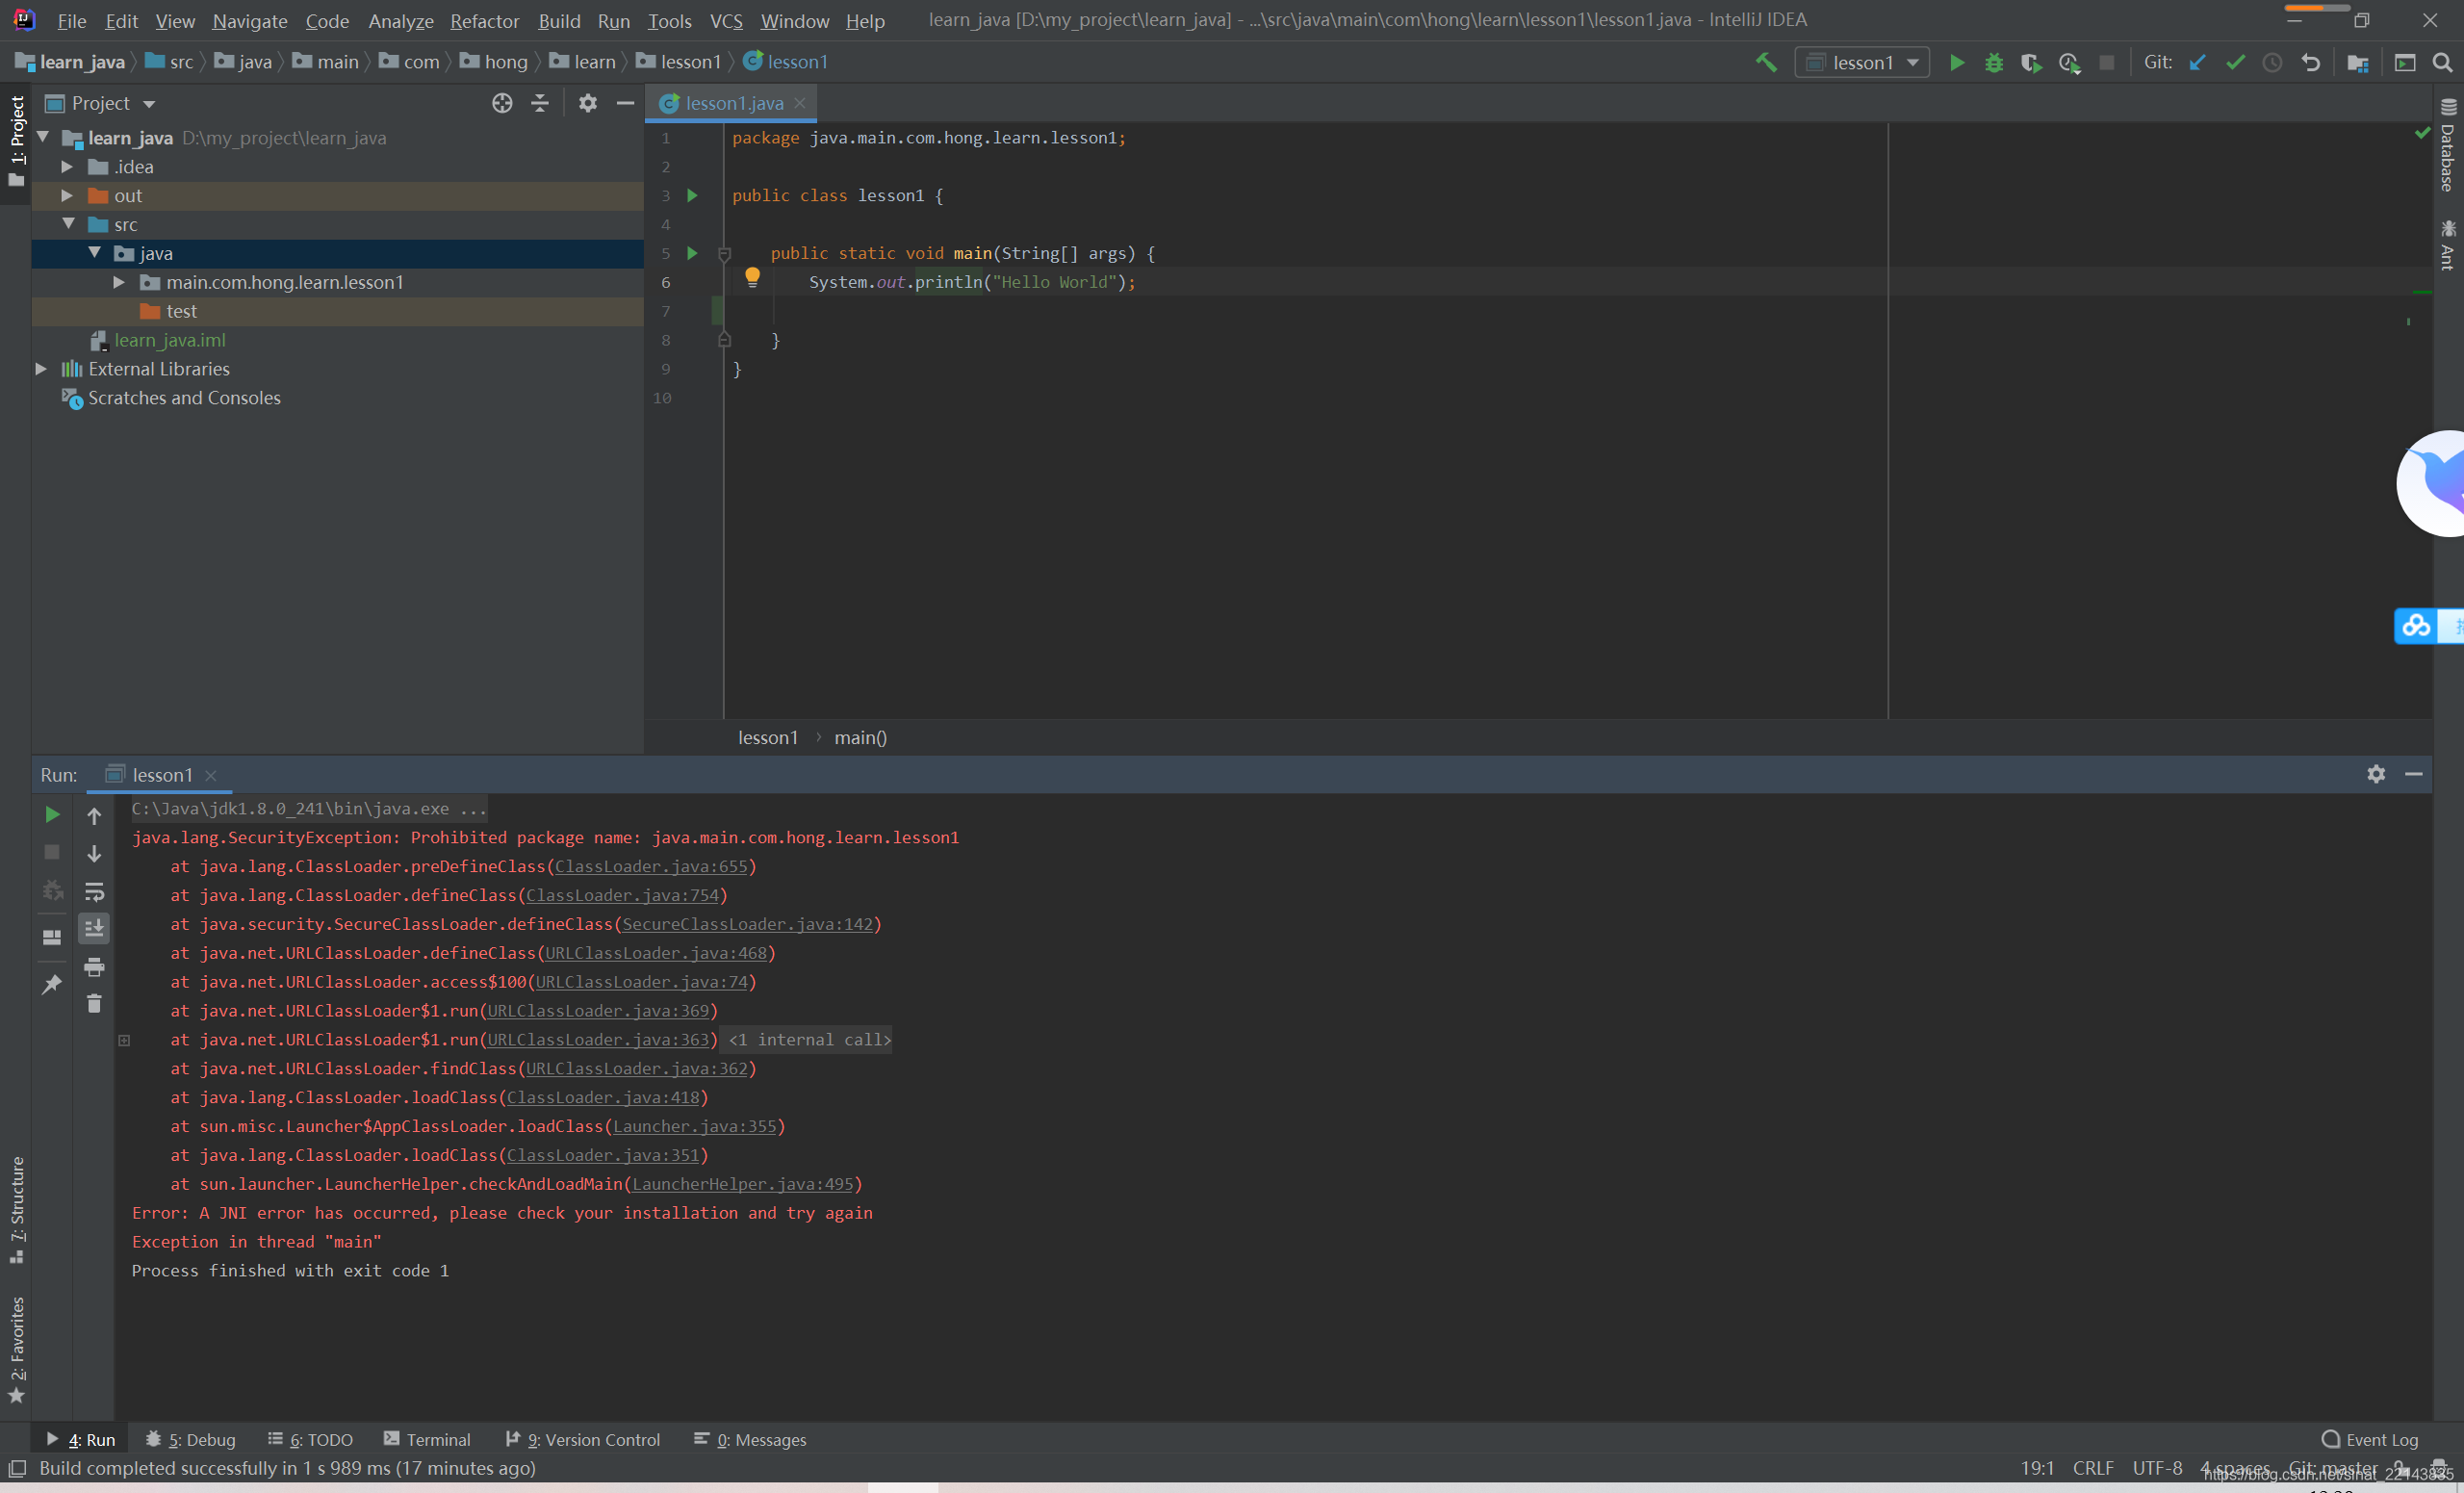Open the Event Log button
This screenshot has height=1493, width=2464.
2369,1439
